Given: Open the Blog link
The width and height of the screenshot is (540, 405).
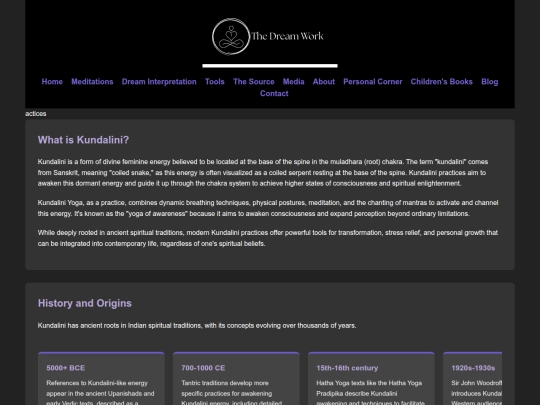Looking at the screenshot, I should click(x=490, y=82).
